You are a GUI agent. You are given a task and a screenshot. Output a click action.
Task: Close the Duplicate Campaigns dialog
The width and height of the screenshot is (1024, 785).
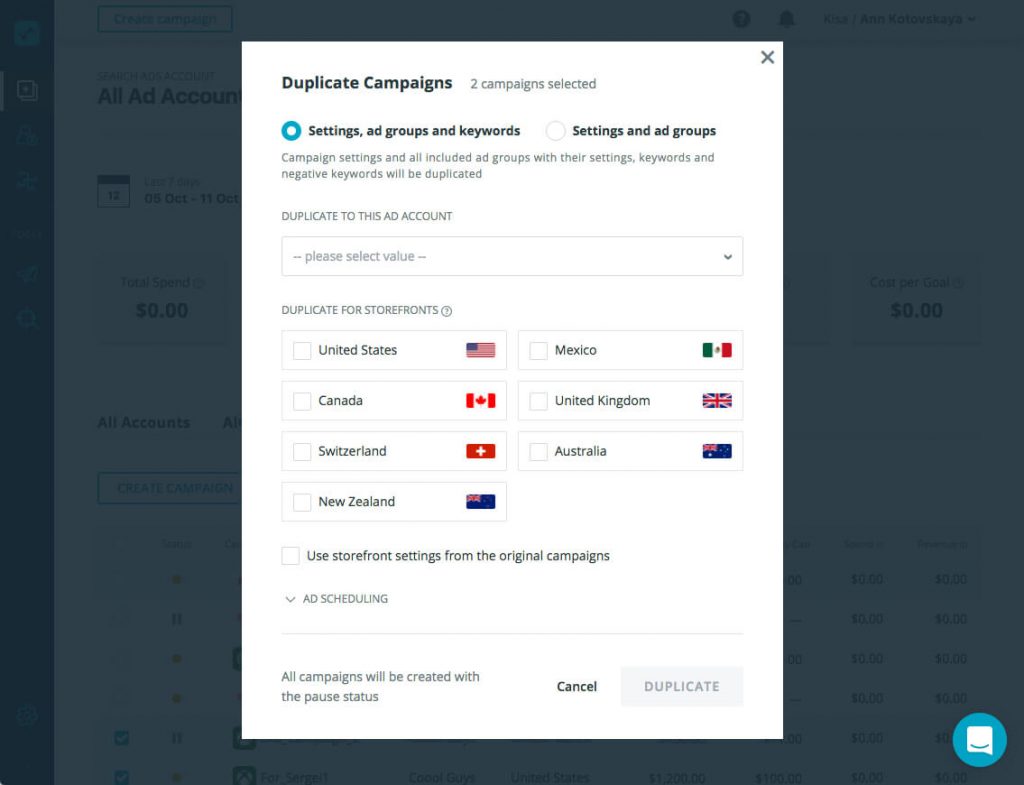point(767,57)
